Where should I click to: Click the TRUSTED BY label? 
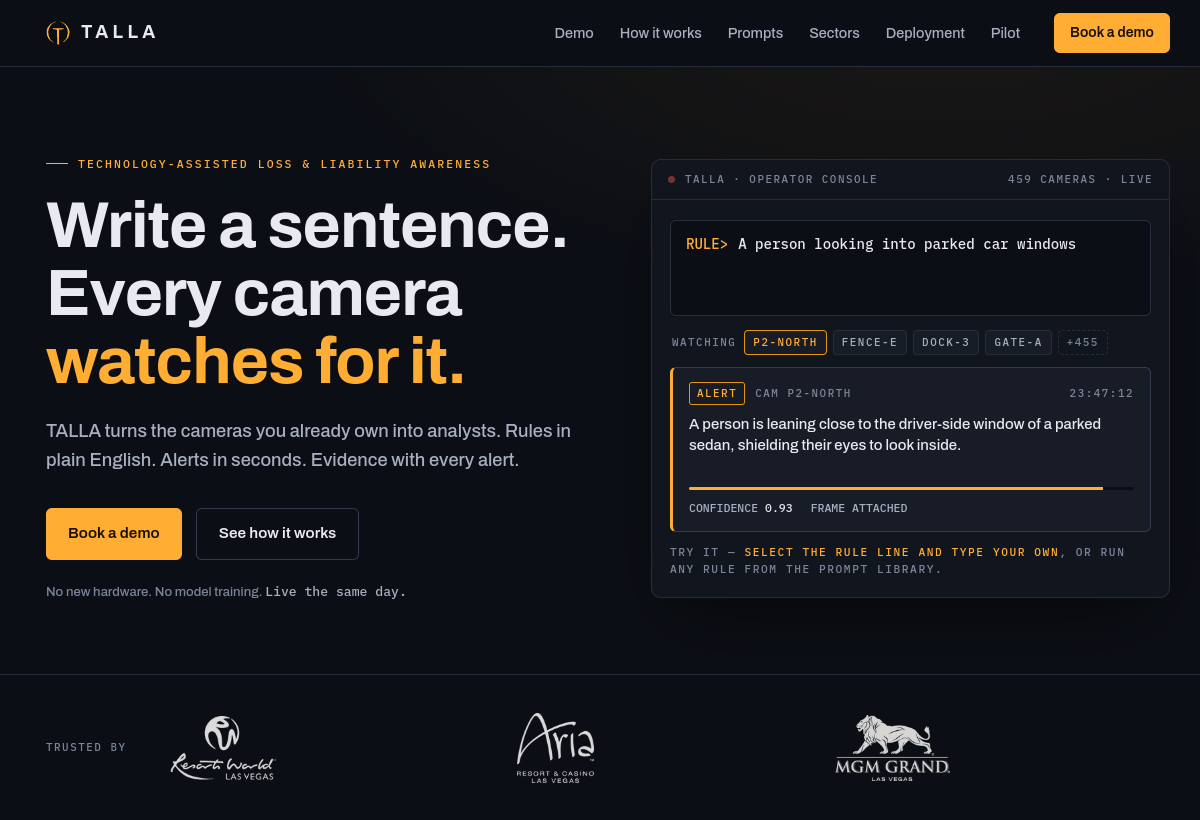point(86,748)
